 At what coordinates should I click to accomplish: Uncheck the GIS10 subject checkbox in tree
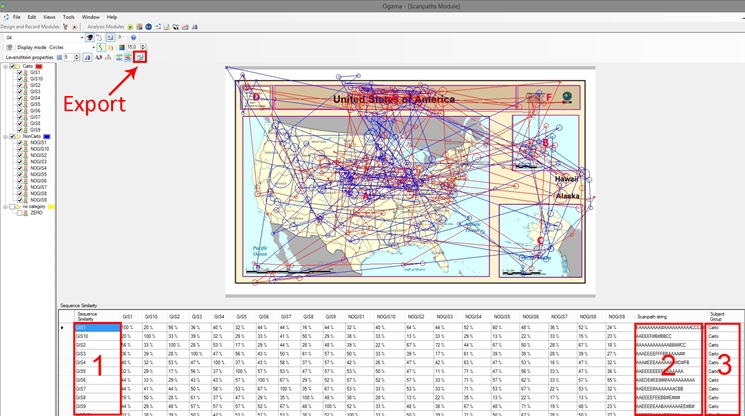point(19,79)
